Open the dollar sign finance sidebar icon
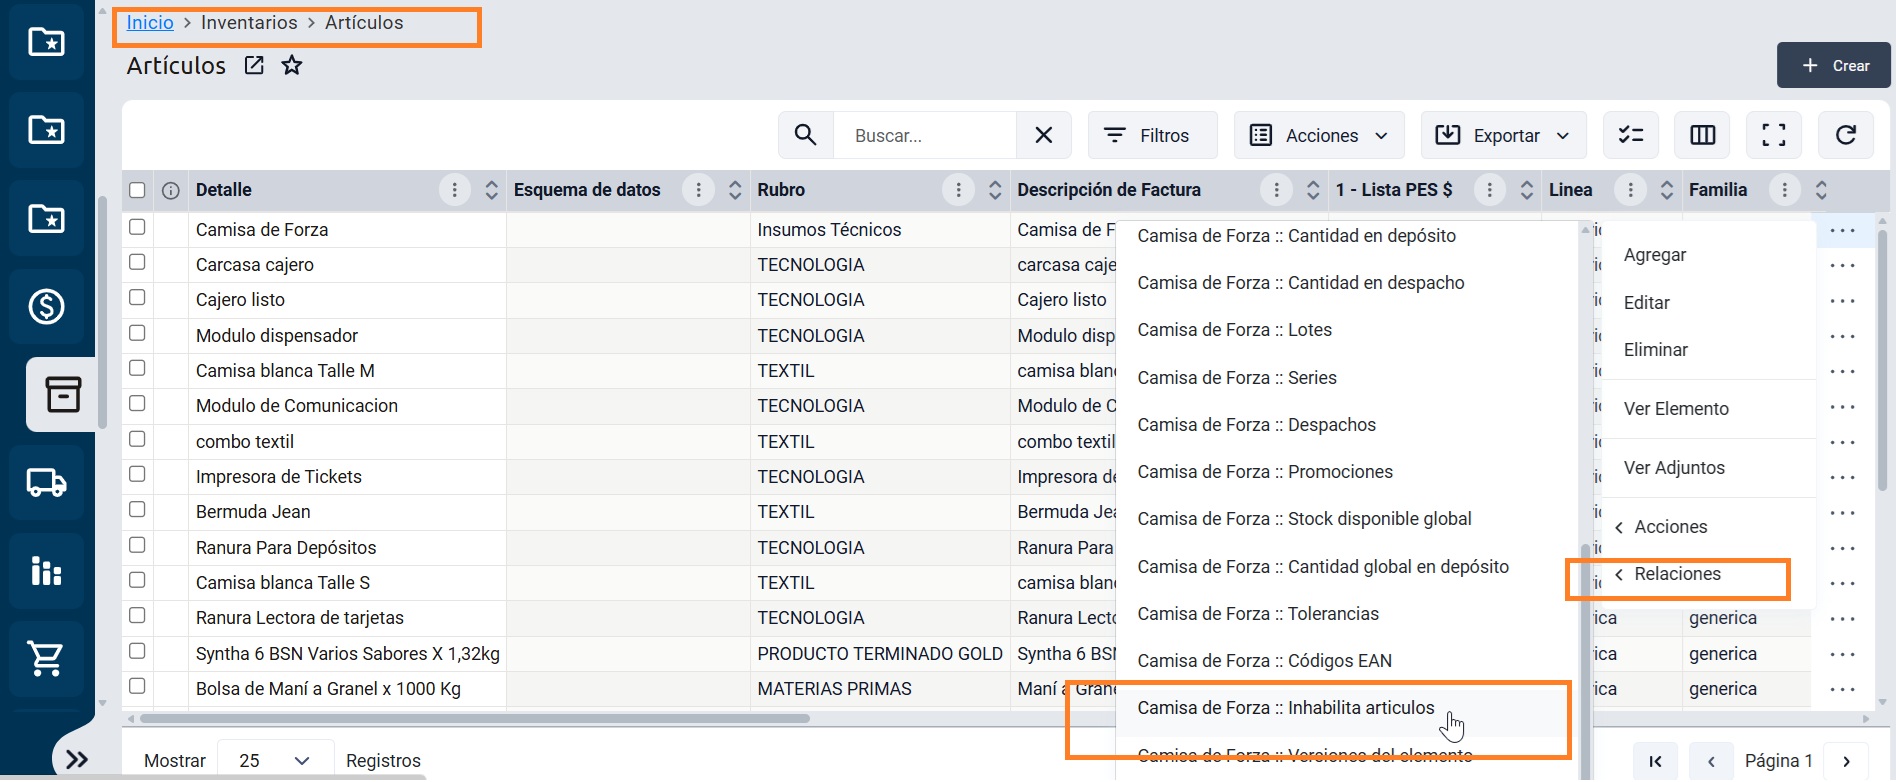This screenshot has width=1896, height=782. [x=46, y=306]
